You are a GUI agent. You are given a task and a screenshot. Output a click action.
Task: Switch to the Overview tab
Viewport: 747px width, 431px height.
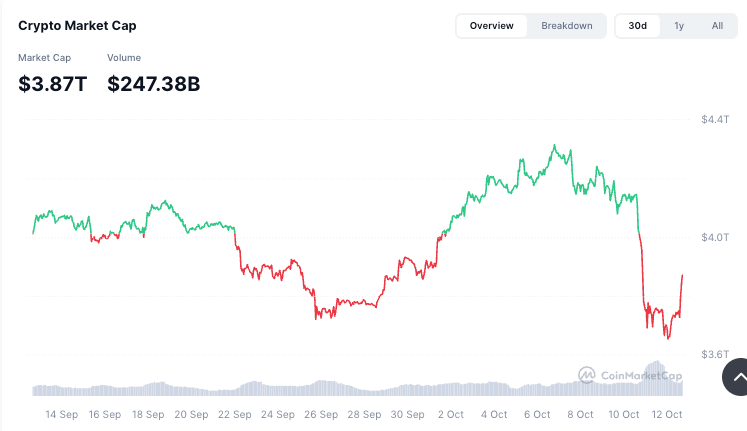point(491,26)
